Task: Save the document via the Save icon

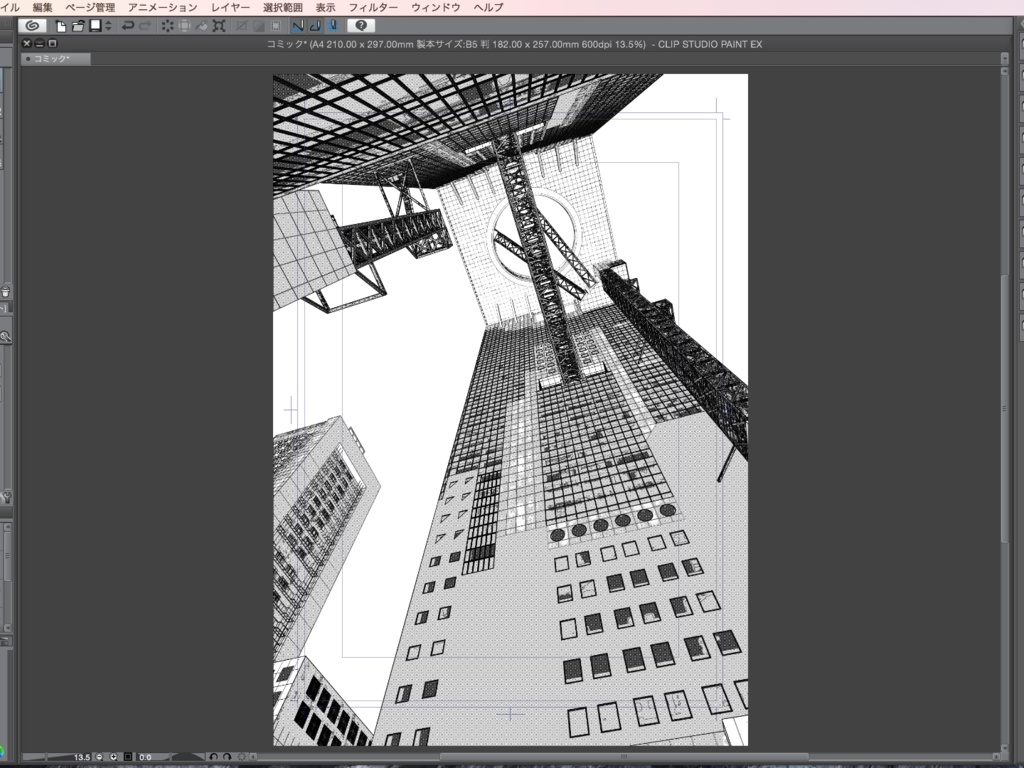Action: (95, 25)
